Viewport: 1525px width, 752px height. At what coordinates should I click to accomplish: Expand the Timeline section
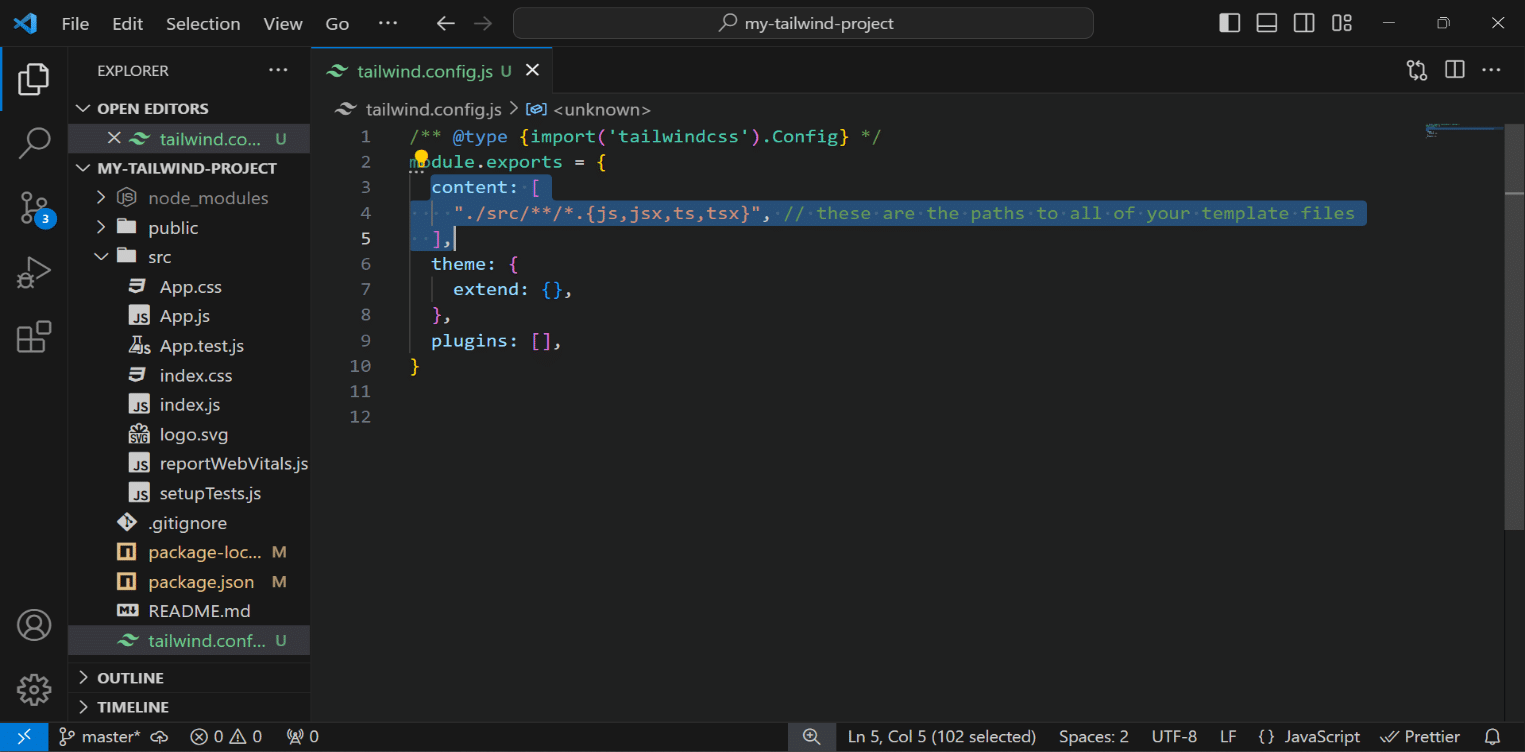click(189, 707)
